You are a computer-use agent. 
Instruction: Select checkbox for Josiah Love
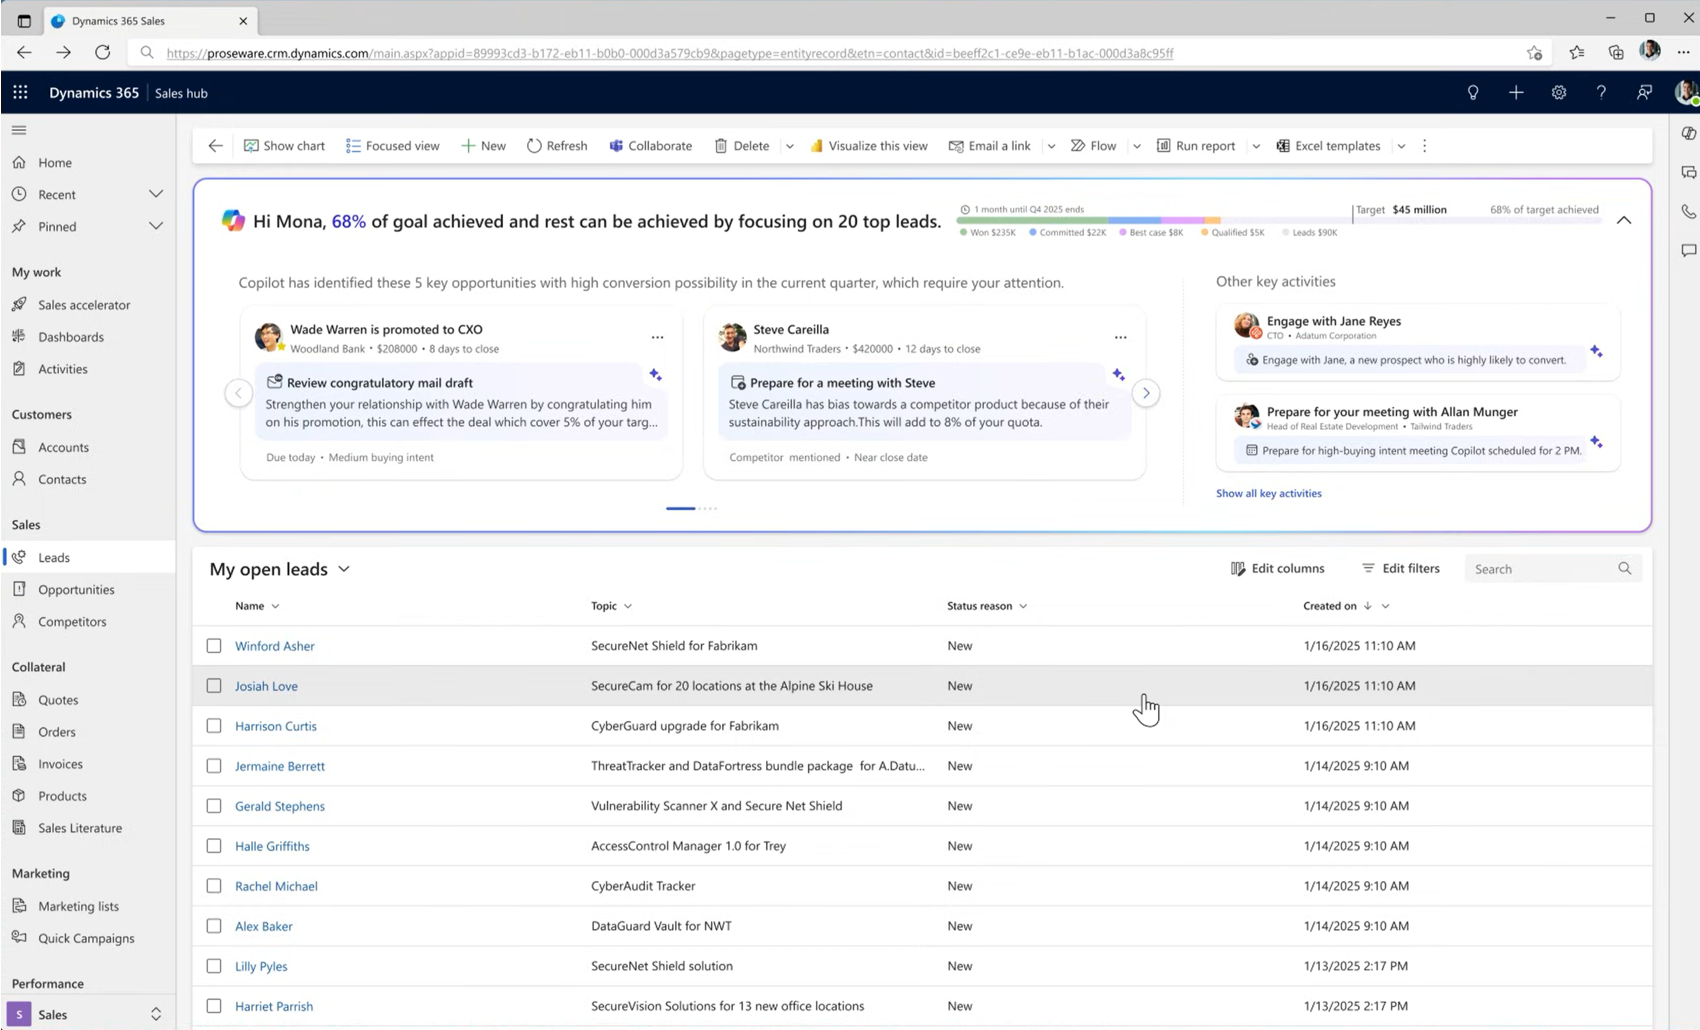coord(214,686)
